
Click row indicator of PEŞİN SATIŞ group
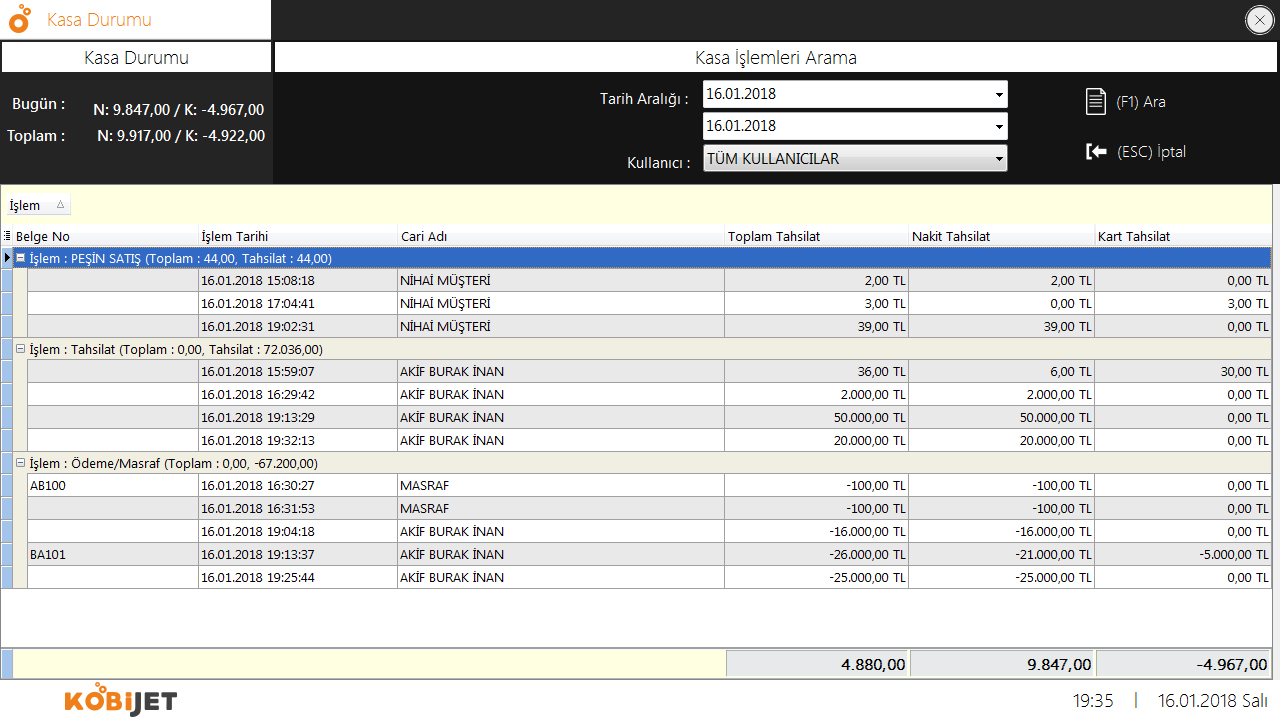7,258
